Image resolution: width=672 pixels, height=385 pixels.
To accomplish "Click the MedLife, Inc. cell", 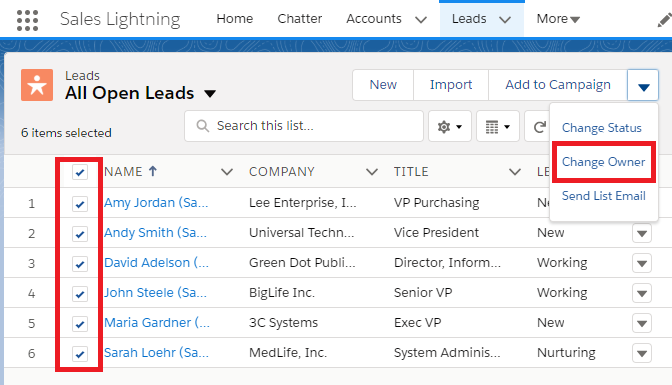I will [x=288, y=352].
